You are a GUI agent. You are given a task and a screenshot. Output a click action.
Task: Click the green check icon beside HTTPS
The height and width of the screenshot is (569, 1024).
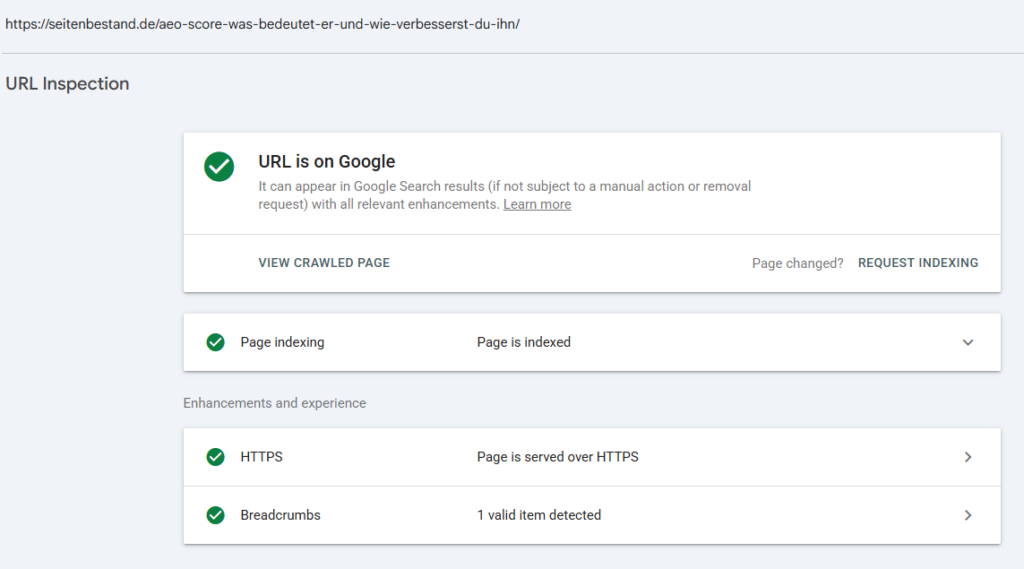(x=216, y=457)
